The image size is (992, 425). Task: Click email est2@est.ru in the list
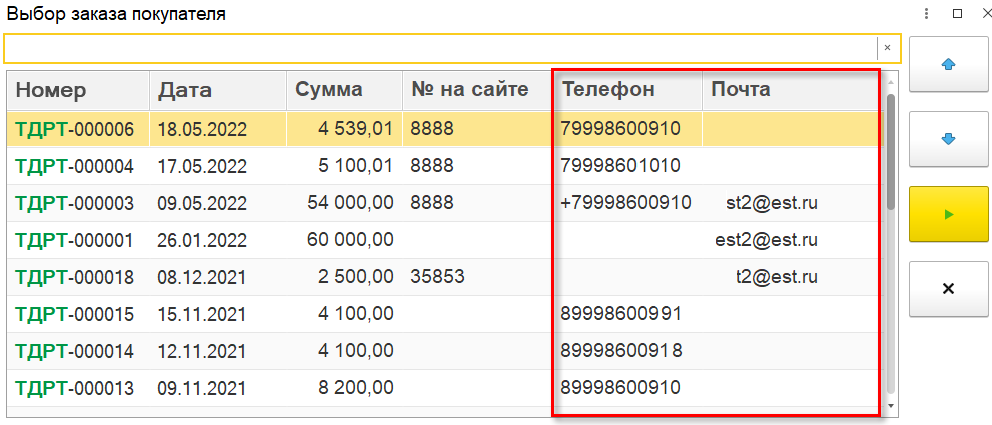pos(766,240)
